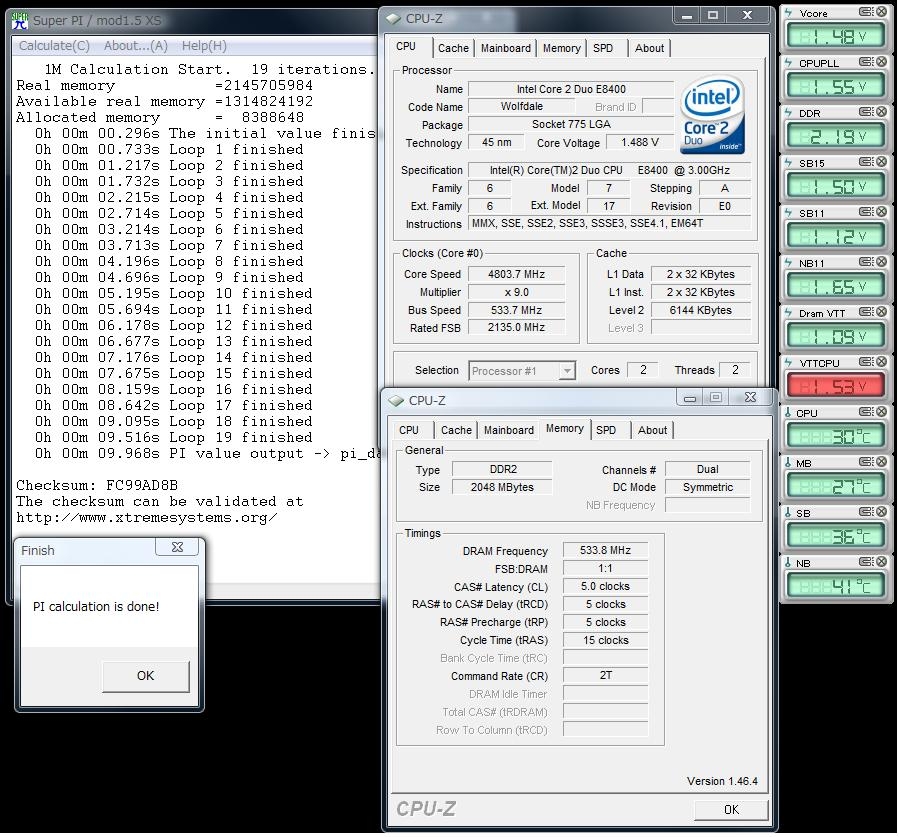
Task: Click the 1.48 V Vcore reading display
Action: coord(836,37)
